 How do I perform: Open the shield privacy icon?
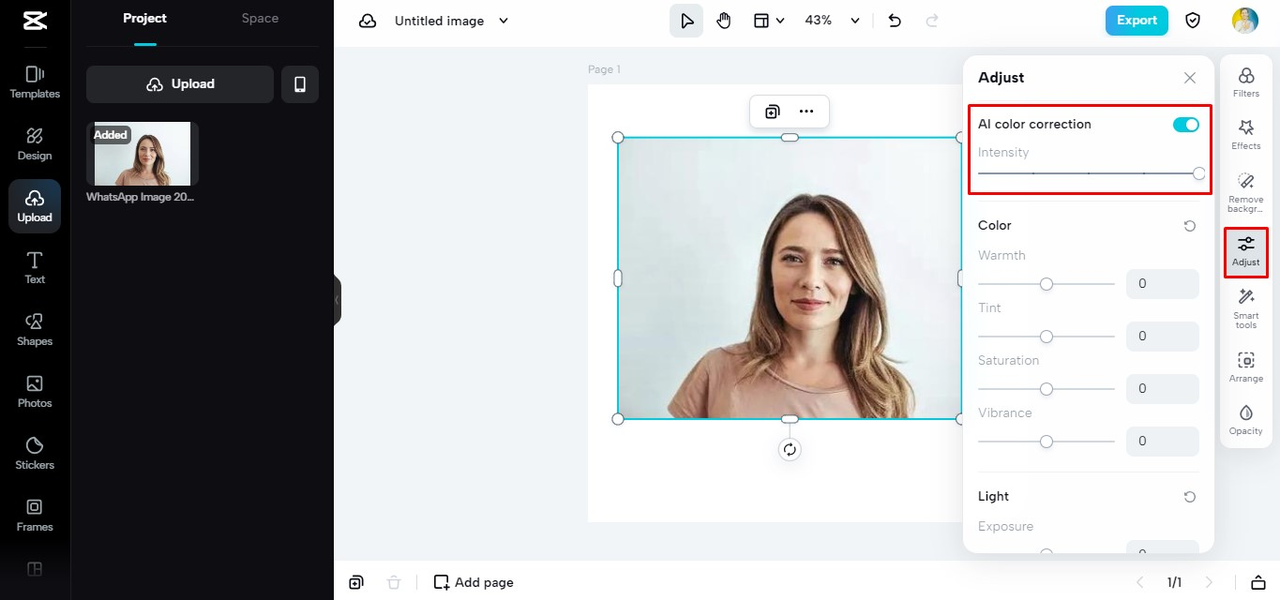1193,20
